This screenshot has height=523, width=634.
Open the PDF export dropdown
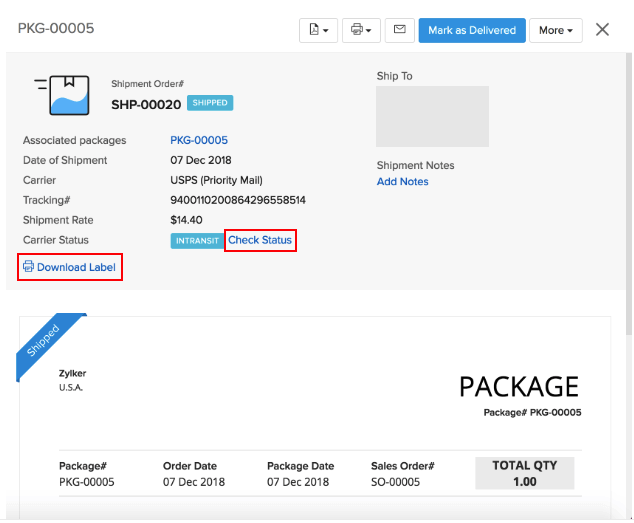(318, 30)
